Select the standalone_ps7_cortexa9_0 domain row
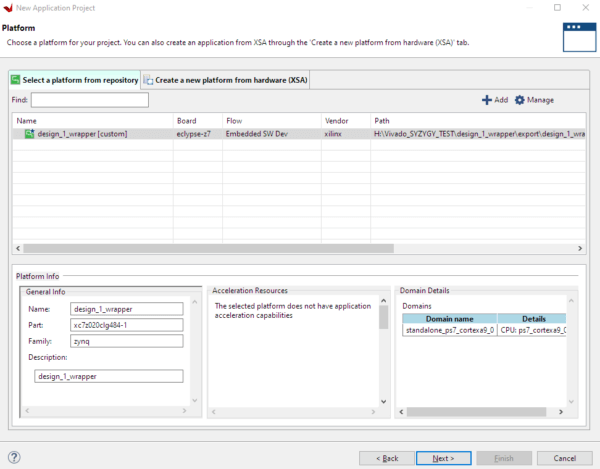Image resolution: width=600 pixels, height=469 pixels. (449, 329)
